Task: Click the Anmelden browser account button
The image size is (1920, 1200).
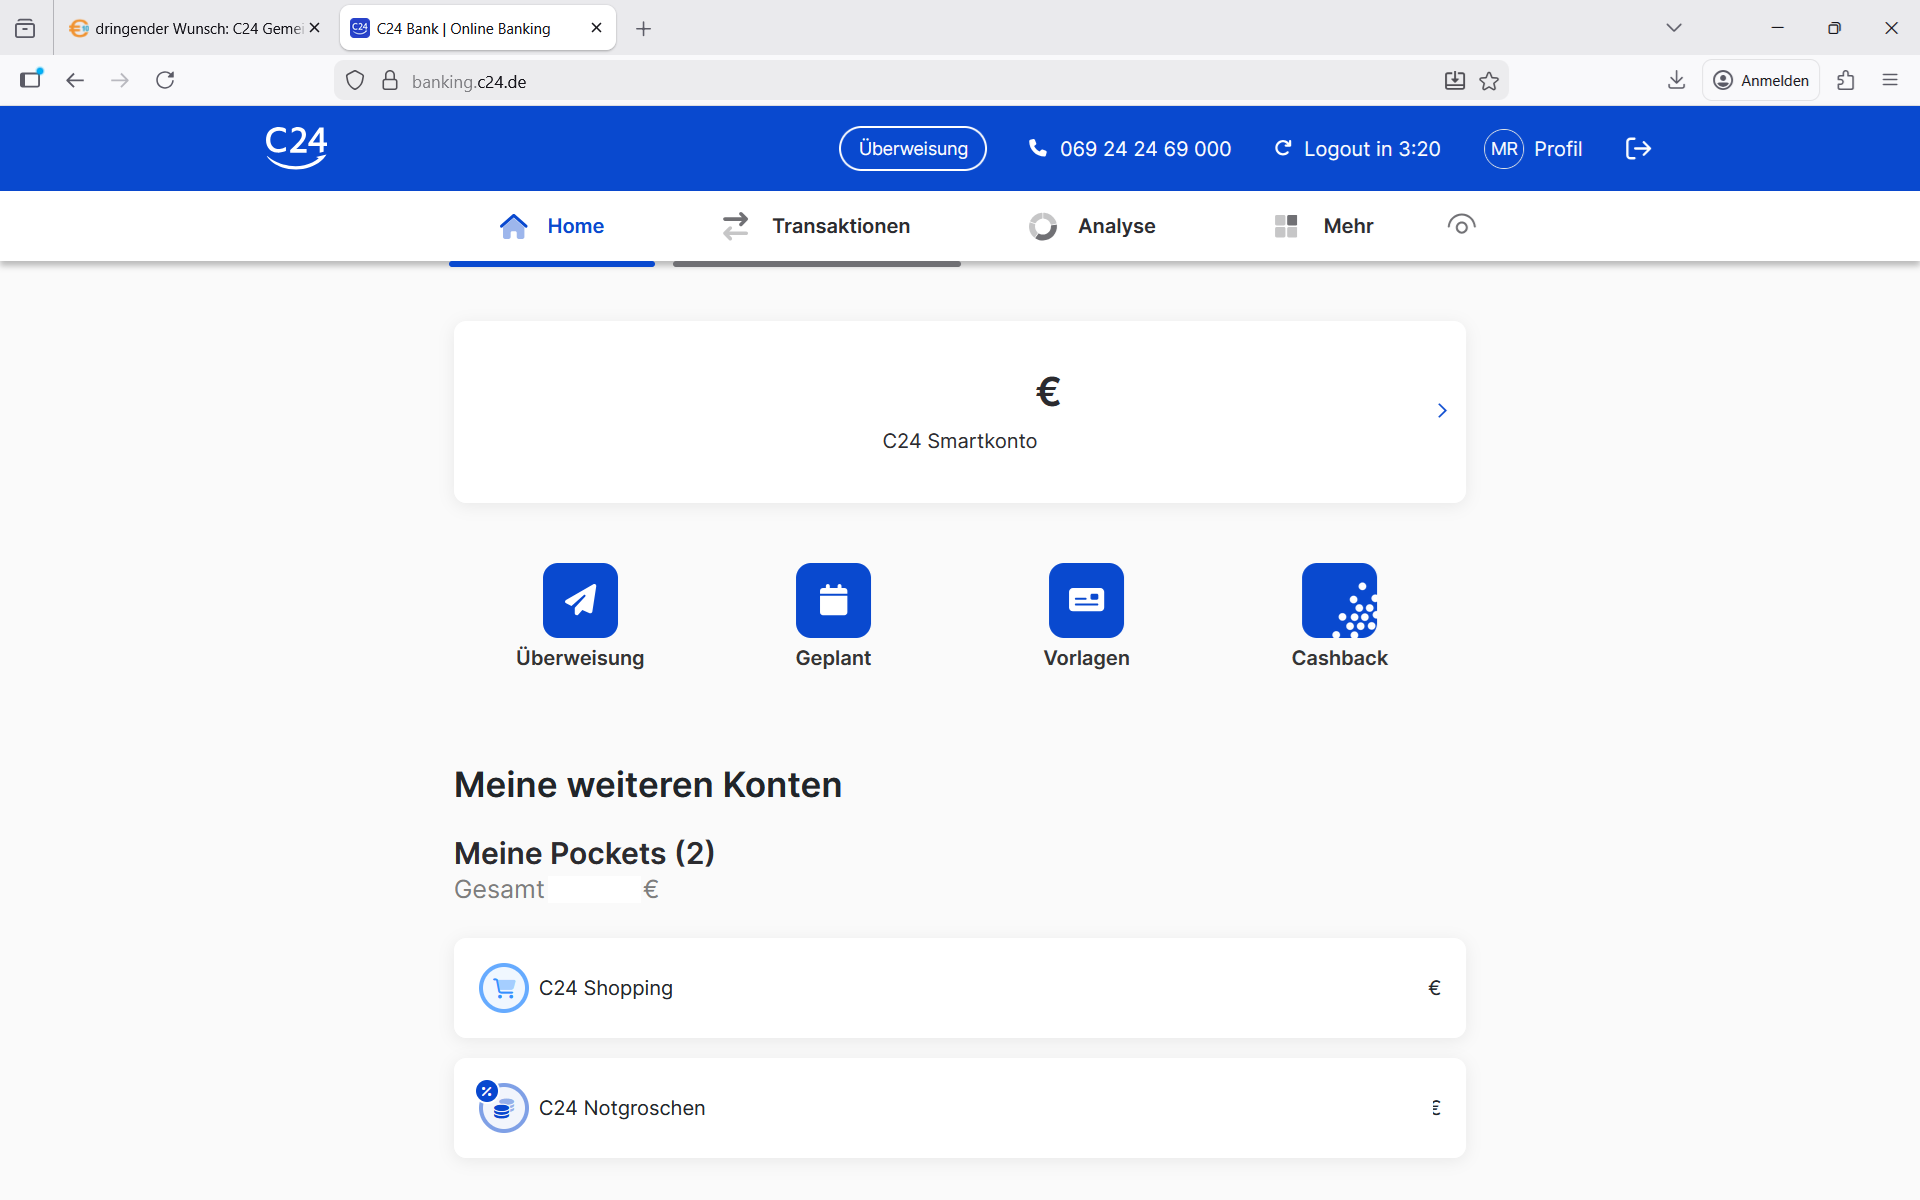Action: pos(1761,80)
